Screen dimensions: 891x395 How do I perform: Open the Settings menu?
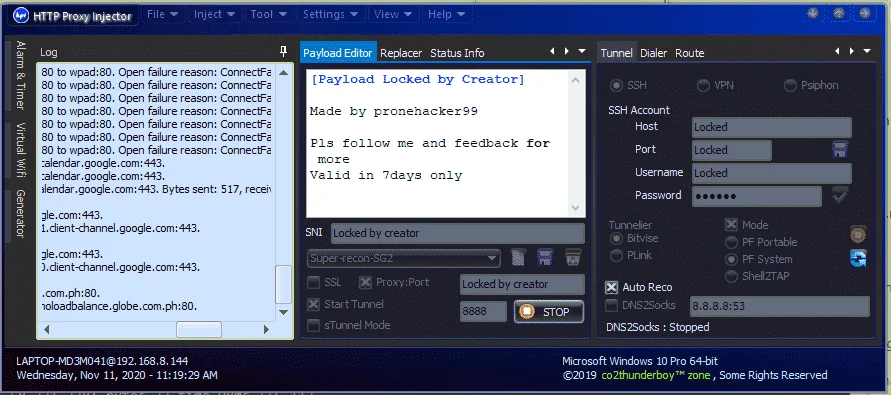pyautogui.click(x=330, y=15)
